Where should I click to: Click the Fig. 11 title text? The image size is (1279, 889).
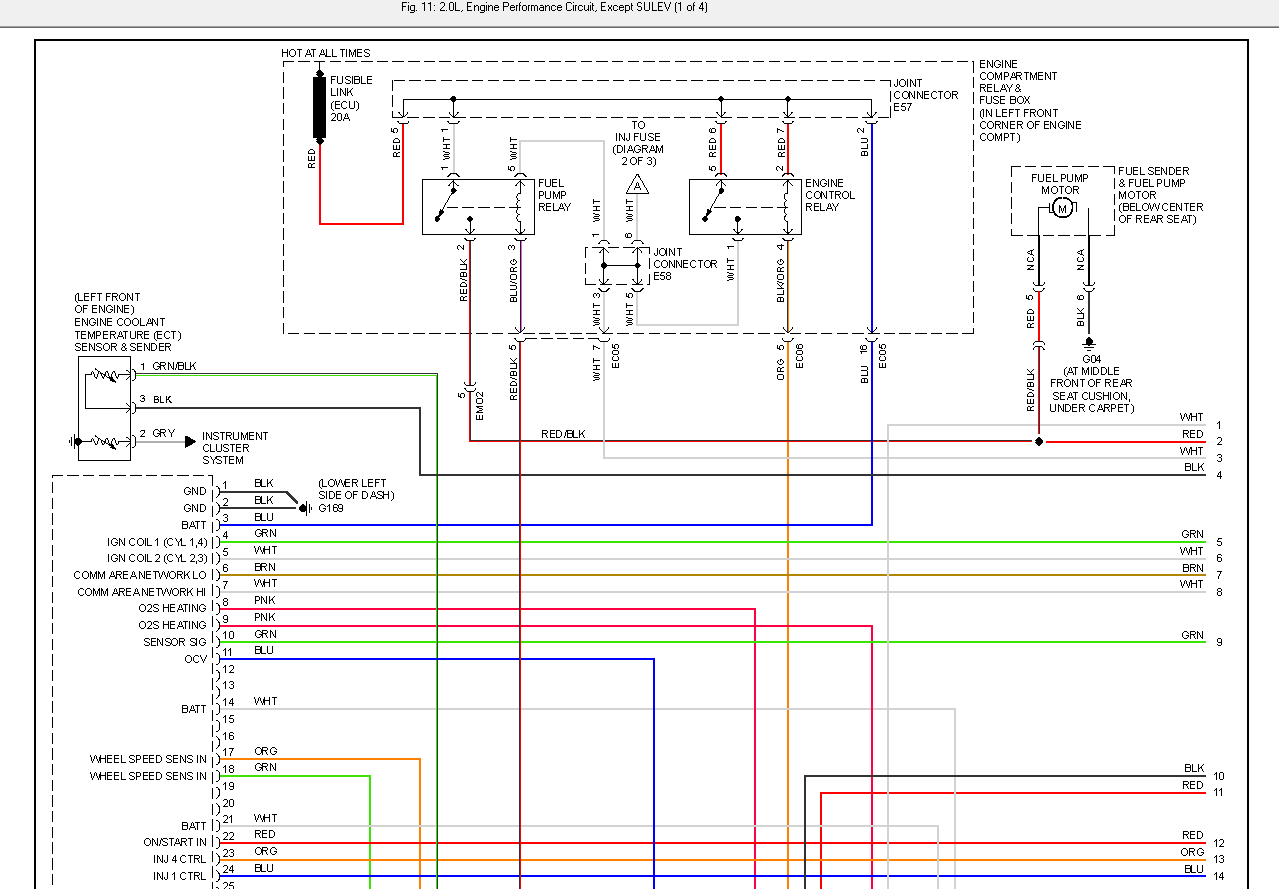click(x=638, y=7)
